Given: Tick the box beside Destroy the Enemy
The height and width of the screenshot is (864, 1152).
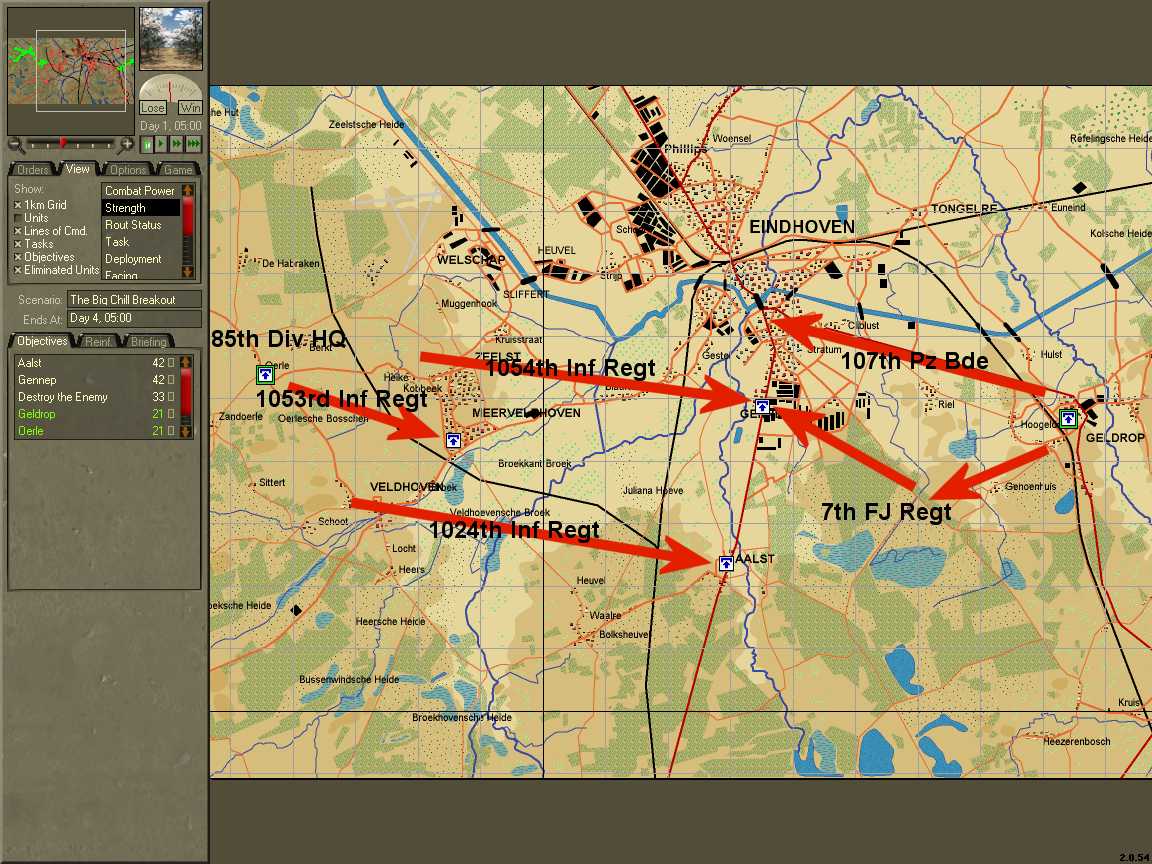Looking at the screenshot, I should point(171,397).
